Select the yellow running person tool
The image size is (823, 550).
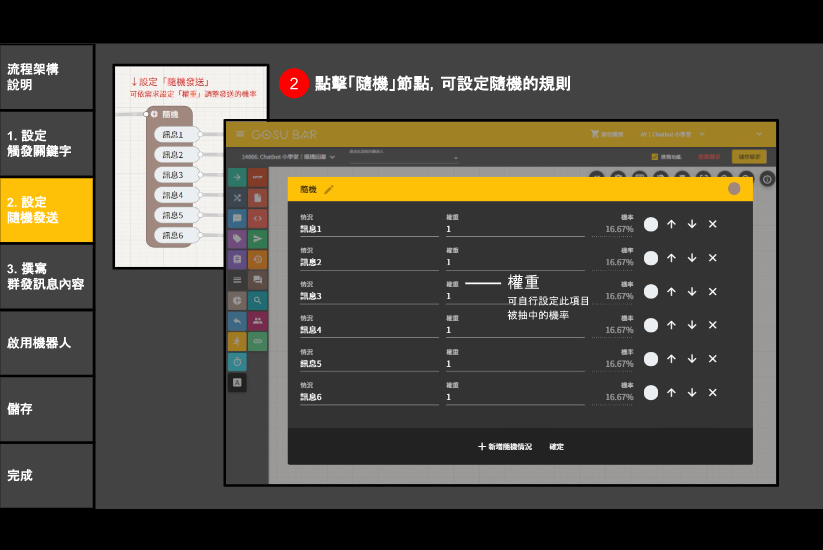[237, 341]
